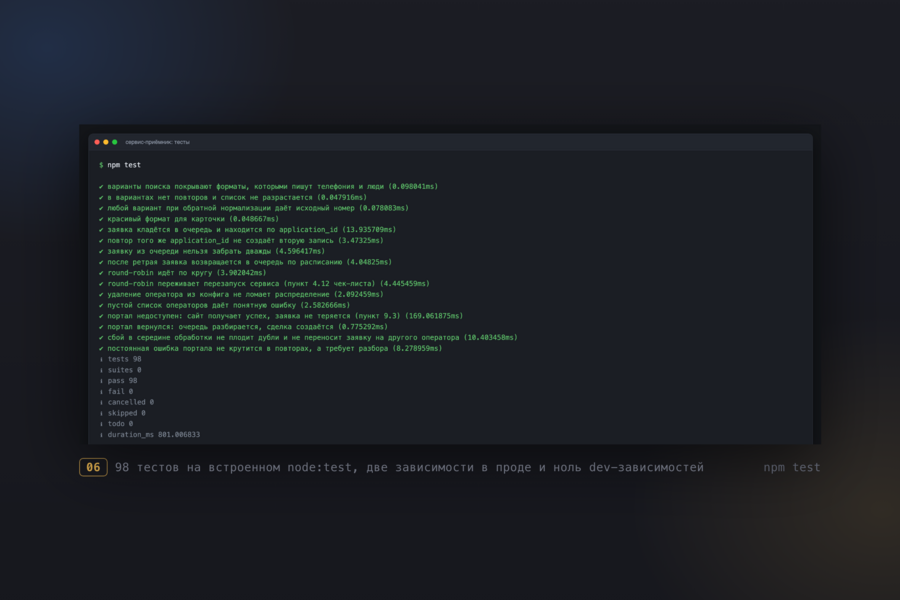Image resolution: width=900 pixels, height=600 pixels.
Task: Click the 'npm test' label beside the caption
Action: coord(792,467)
